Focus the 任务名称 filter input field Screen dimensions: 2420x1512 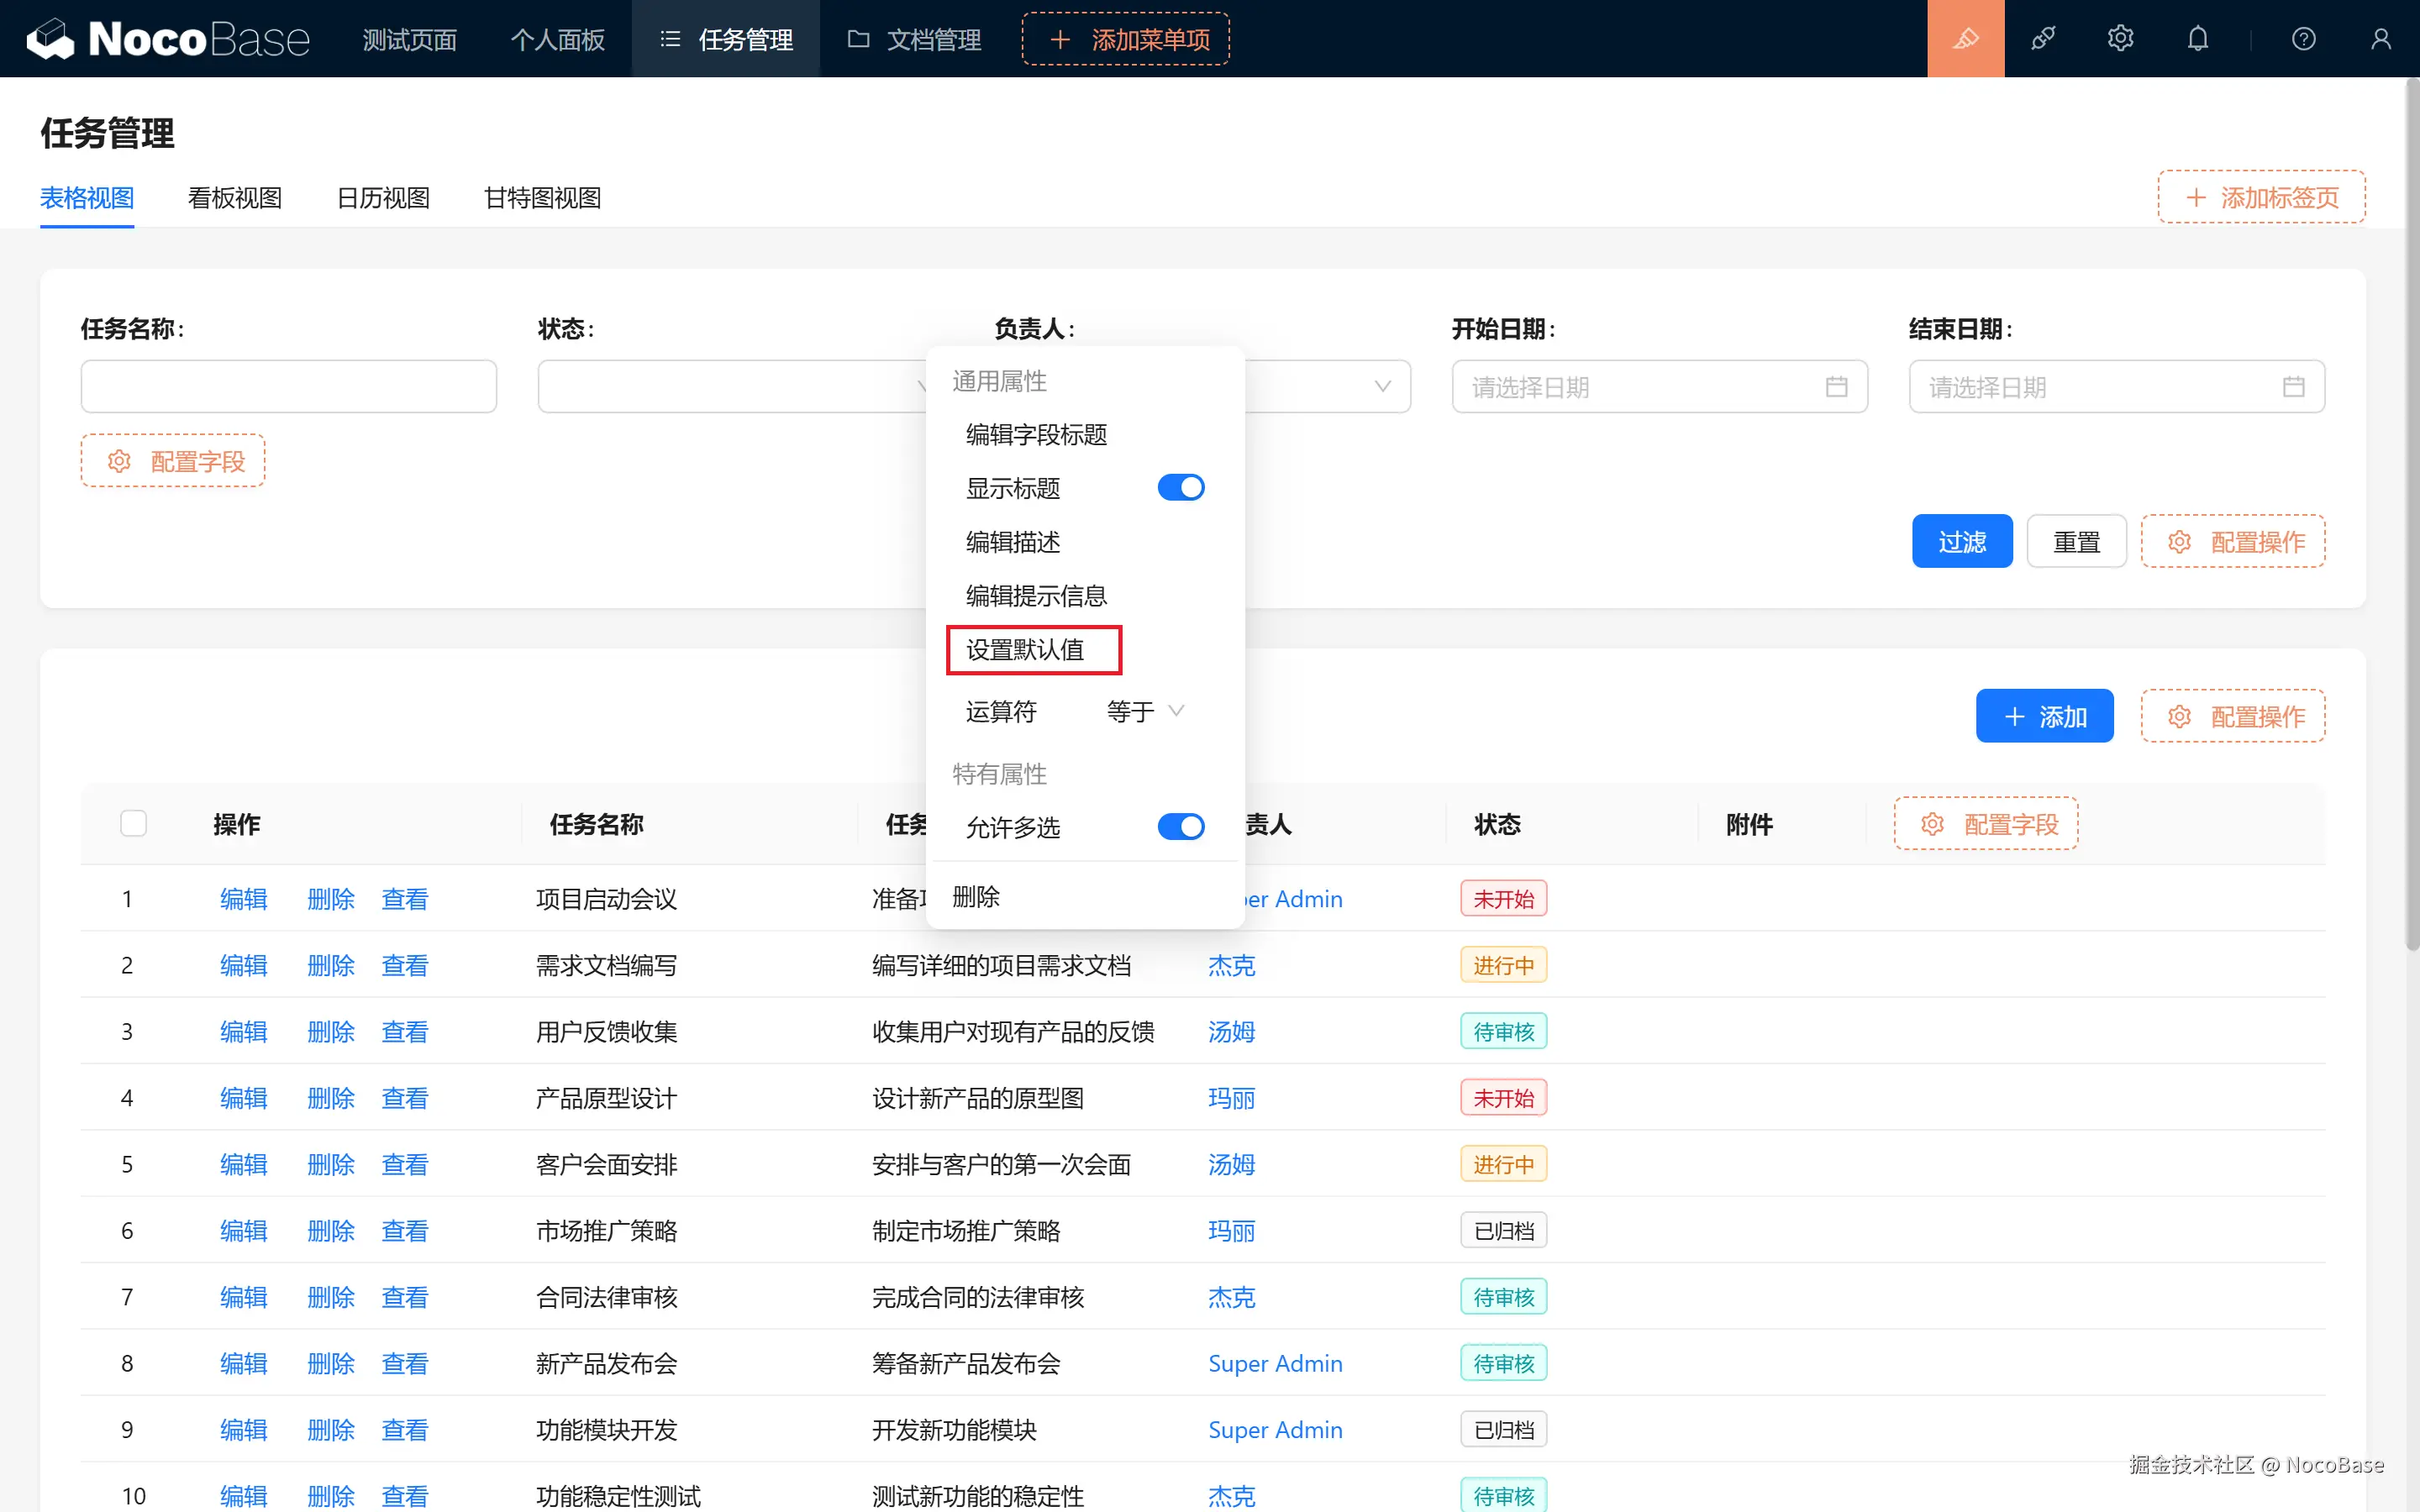click(288, 387)
